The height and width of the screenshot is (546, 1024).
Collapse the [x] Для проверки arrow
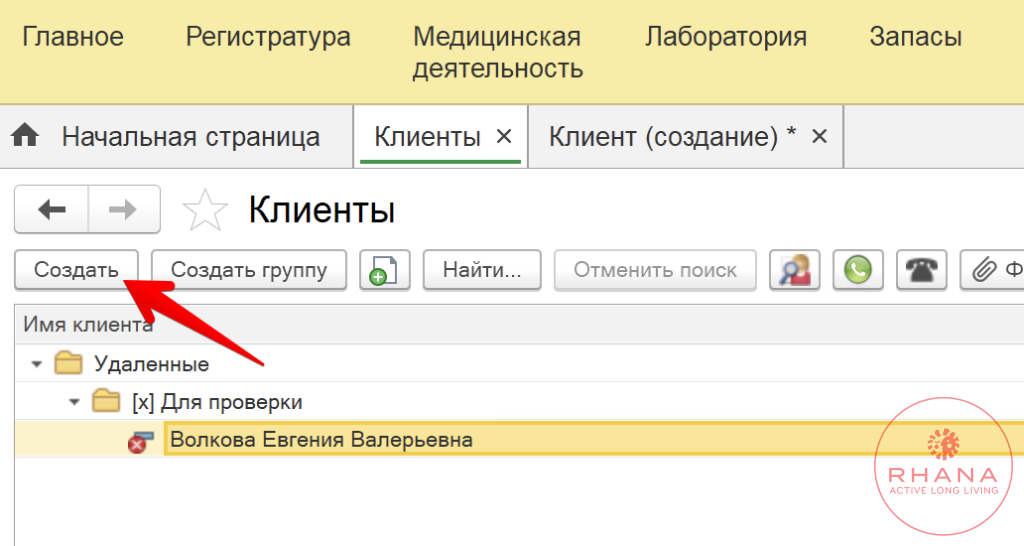coord(74,402)
